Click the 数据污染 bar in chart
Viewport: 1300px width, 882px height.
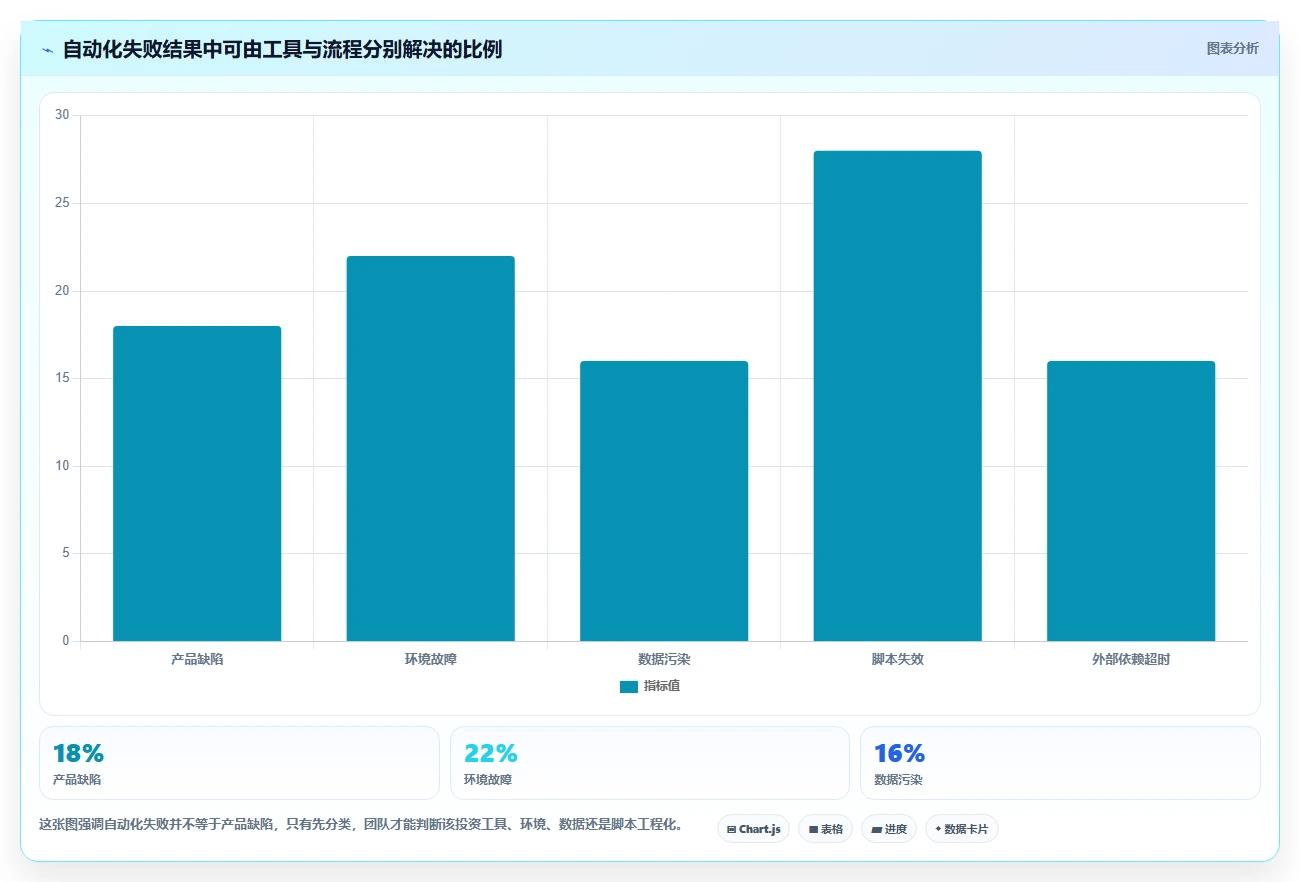(x=664, y=501)
